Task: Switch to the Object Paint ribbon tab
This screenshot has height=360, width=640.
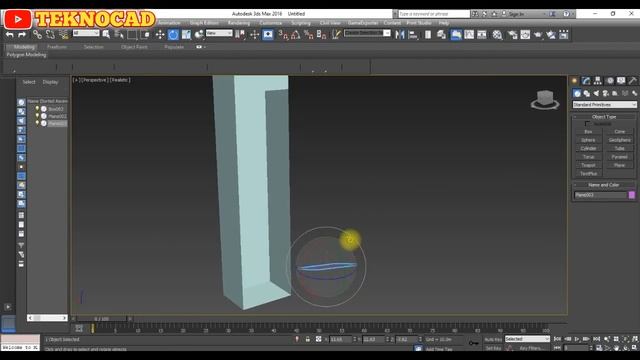Action: pos(134,47)
